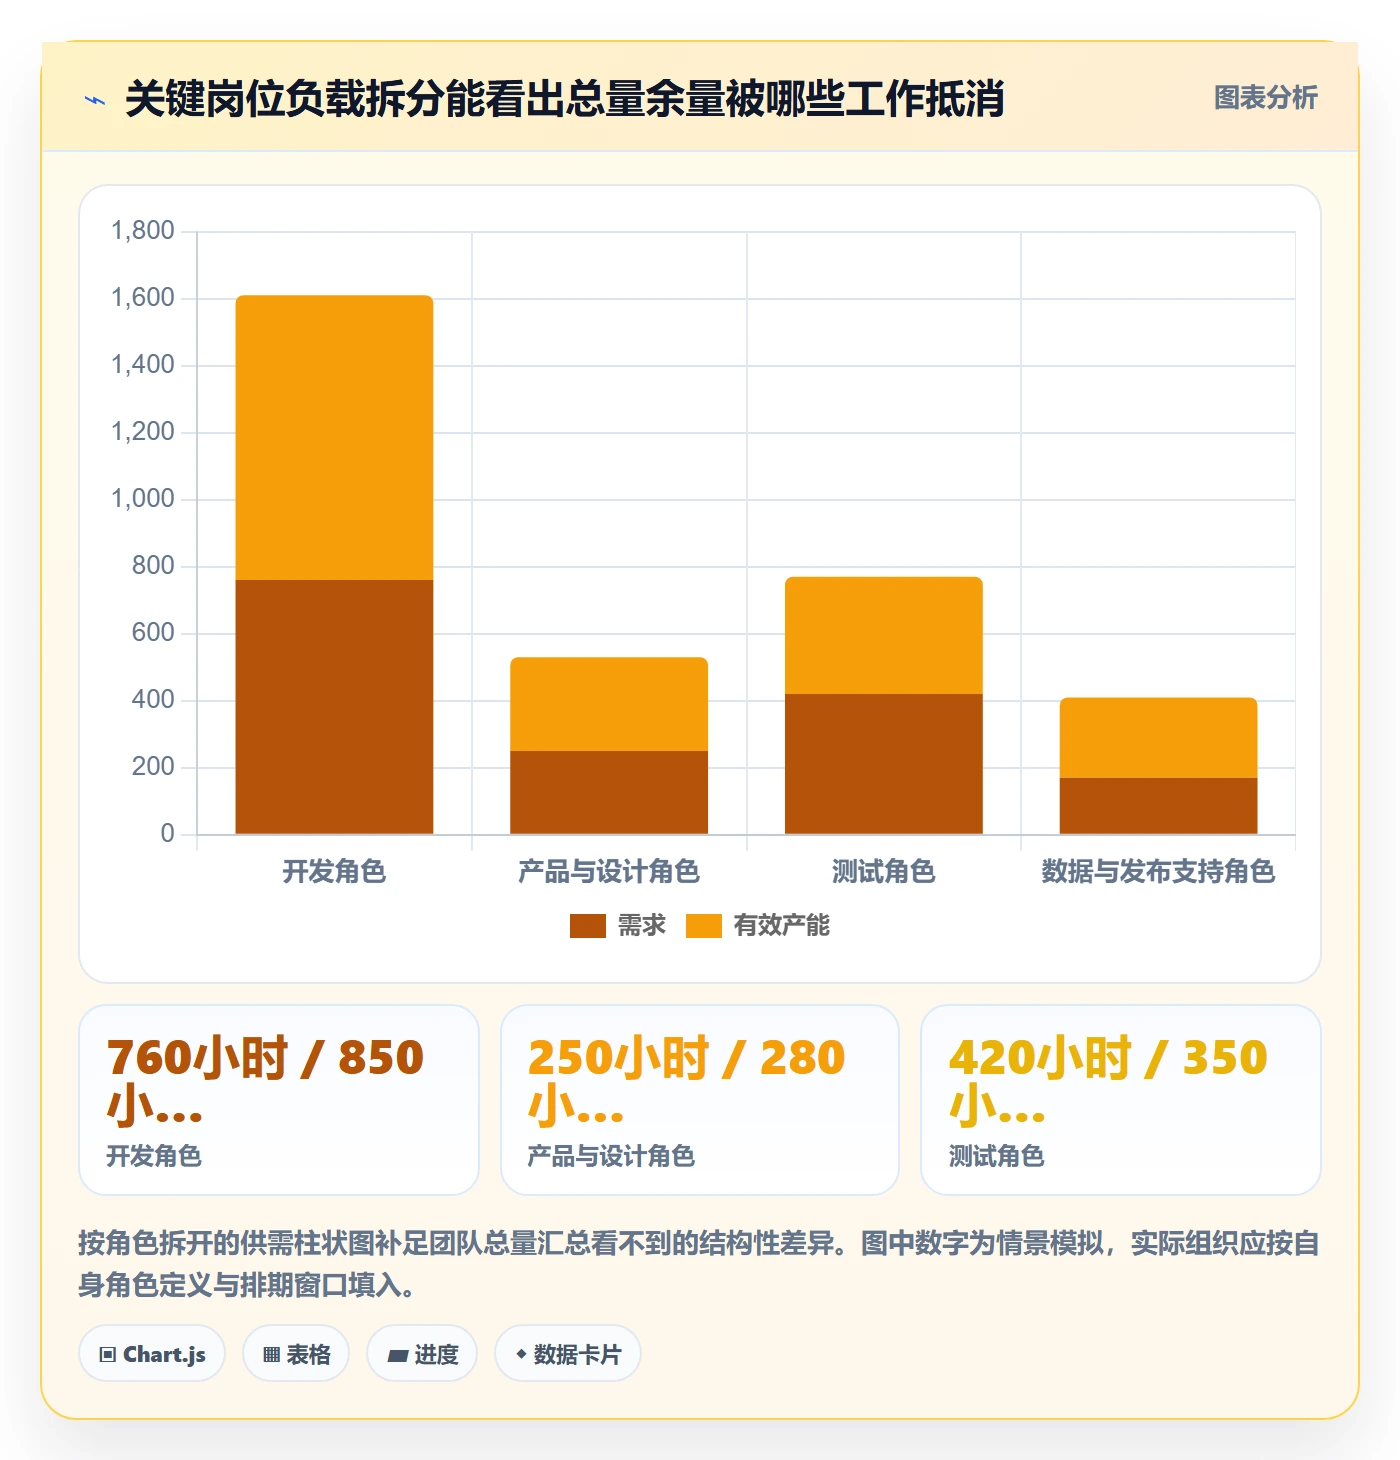
Task: Click the 图表分析 label in the header
Action: click(x=1265, y=98)
